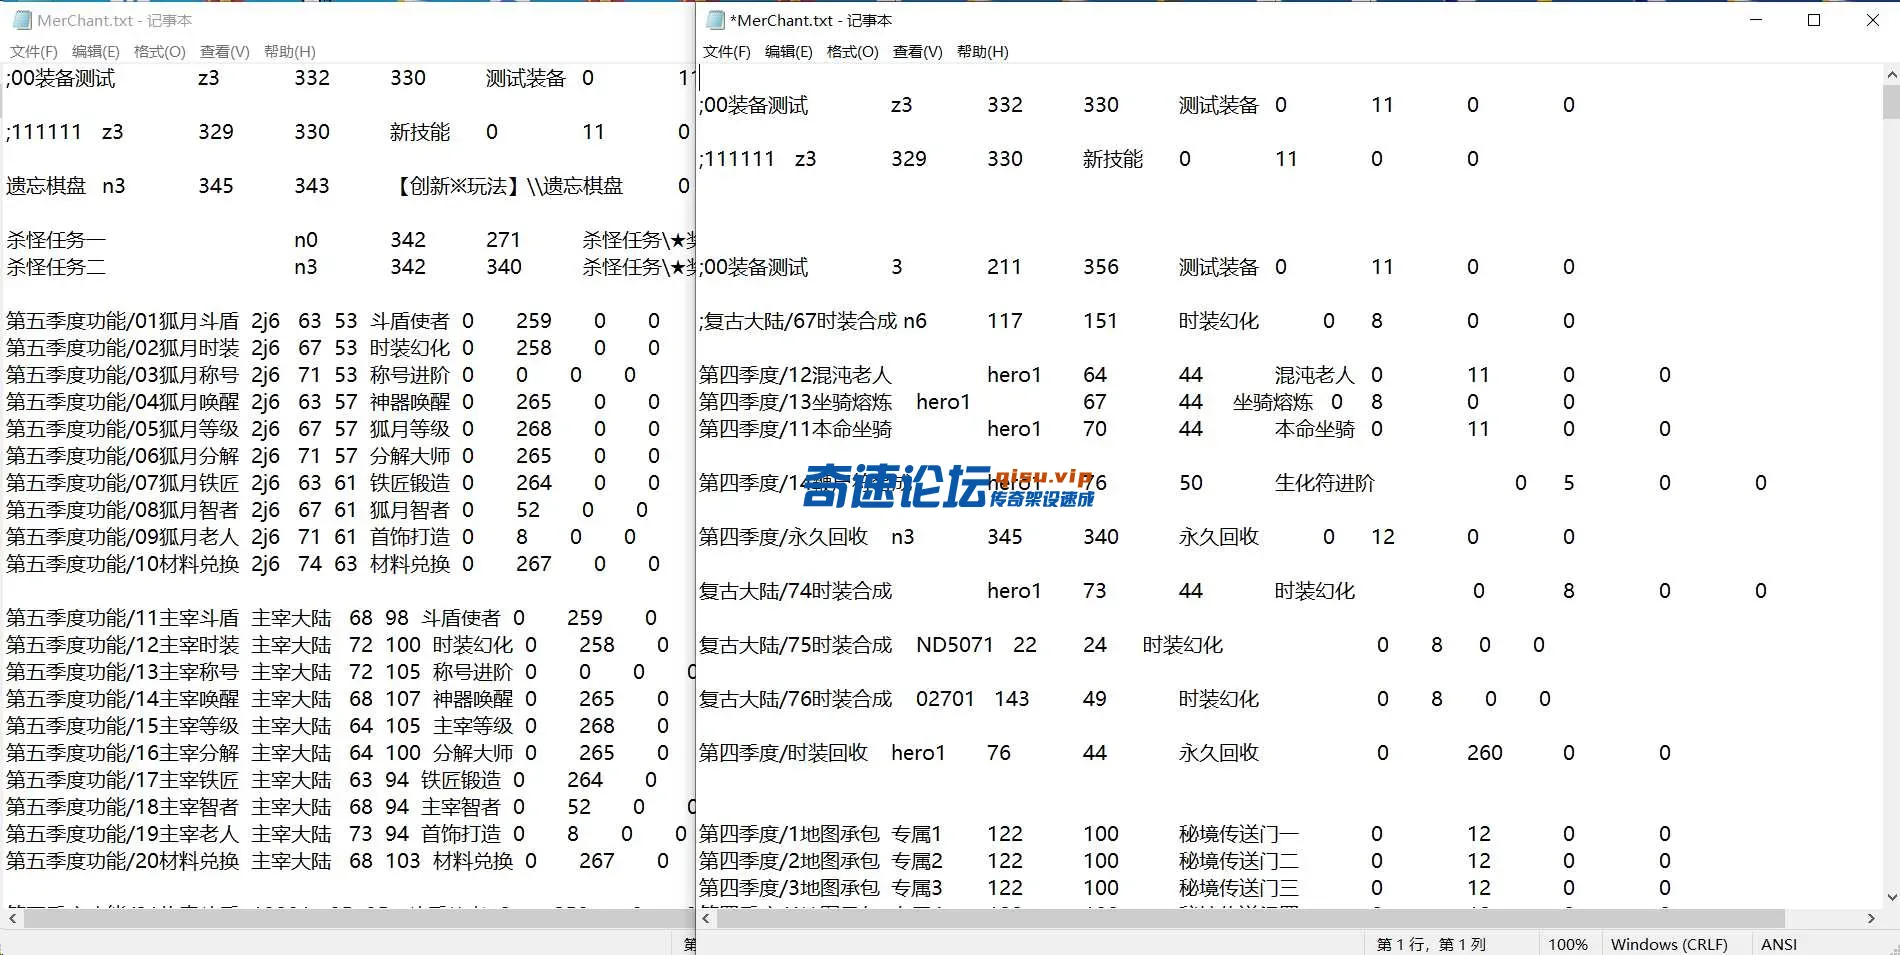Screen dimensions: 1900x955
Task: Click 第四季度/11本命坐骑 in right window
Action: point(795,429)
